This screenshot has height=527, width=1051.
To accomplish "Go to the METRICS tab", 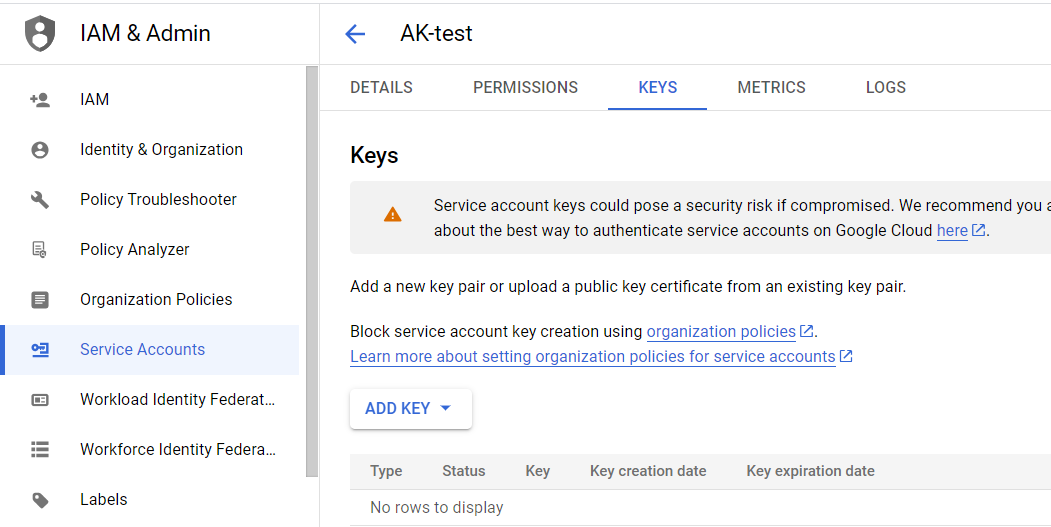I will pos(771,88).
